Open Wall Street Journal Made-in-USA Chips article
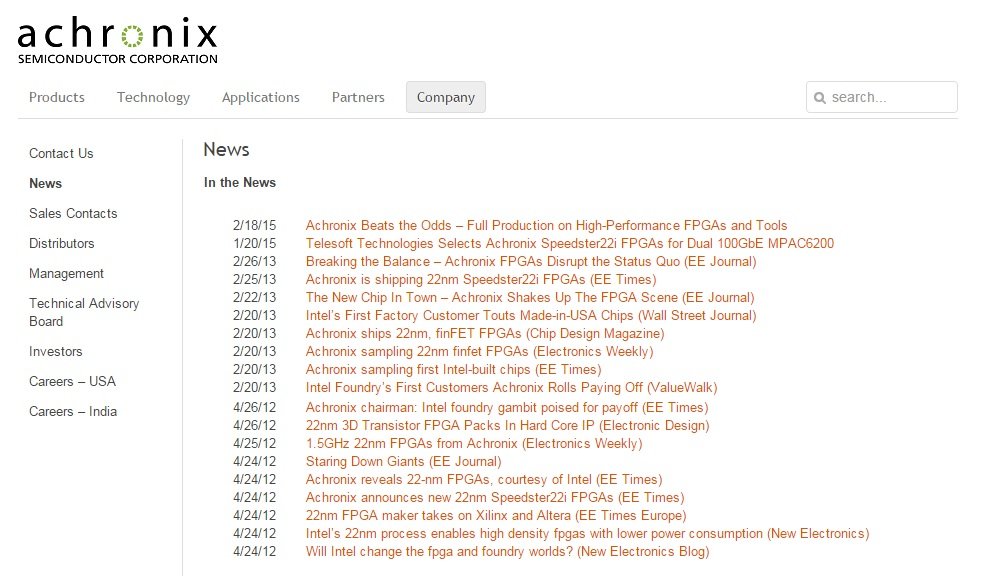Image resolution: width=986 pixels, height=576 pixels. (x=531, y=316)
